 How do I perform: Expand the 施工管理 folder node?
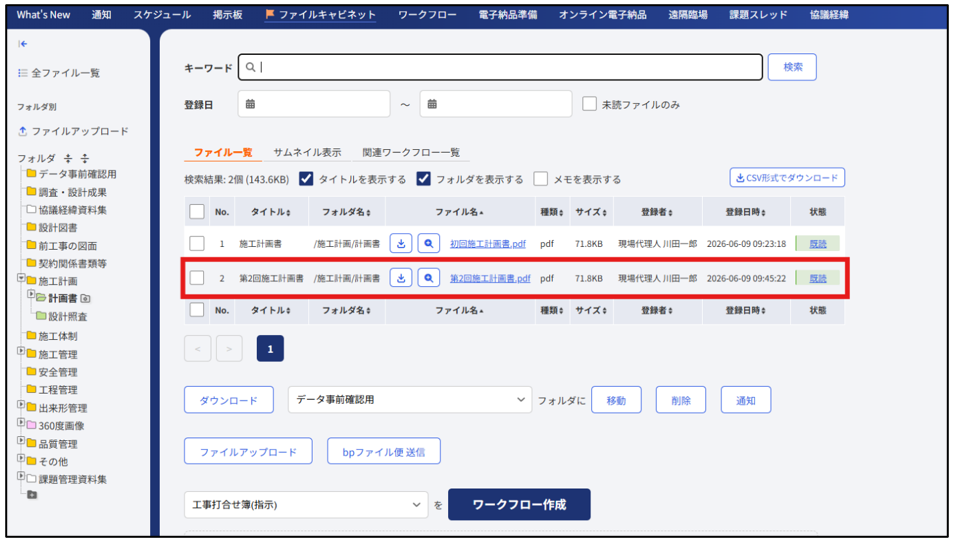click(21, 352)
